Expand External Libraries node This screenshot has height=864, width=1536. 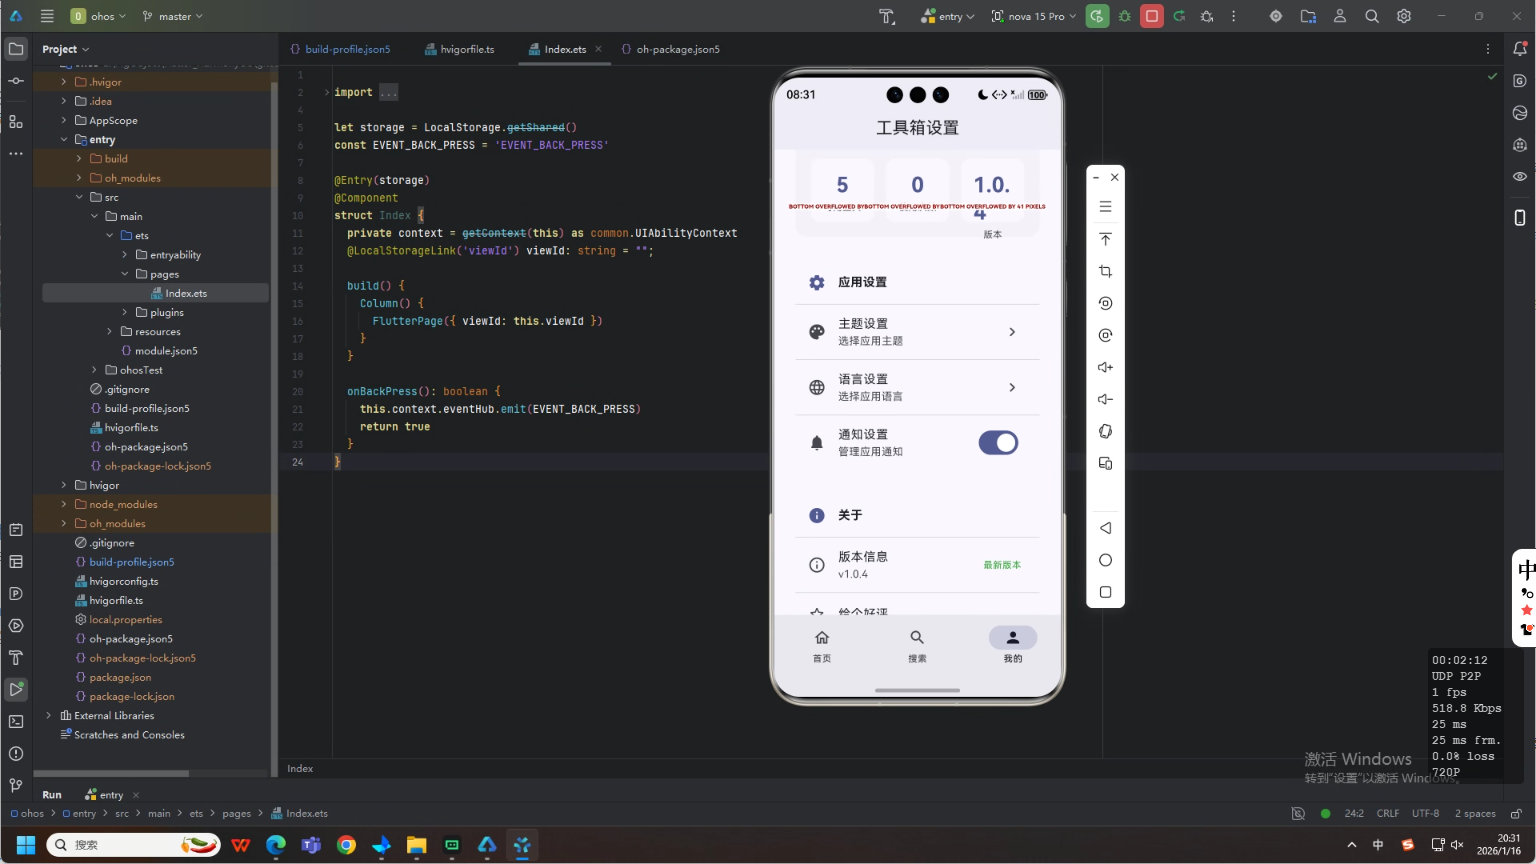[48, 715]
